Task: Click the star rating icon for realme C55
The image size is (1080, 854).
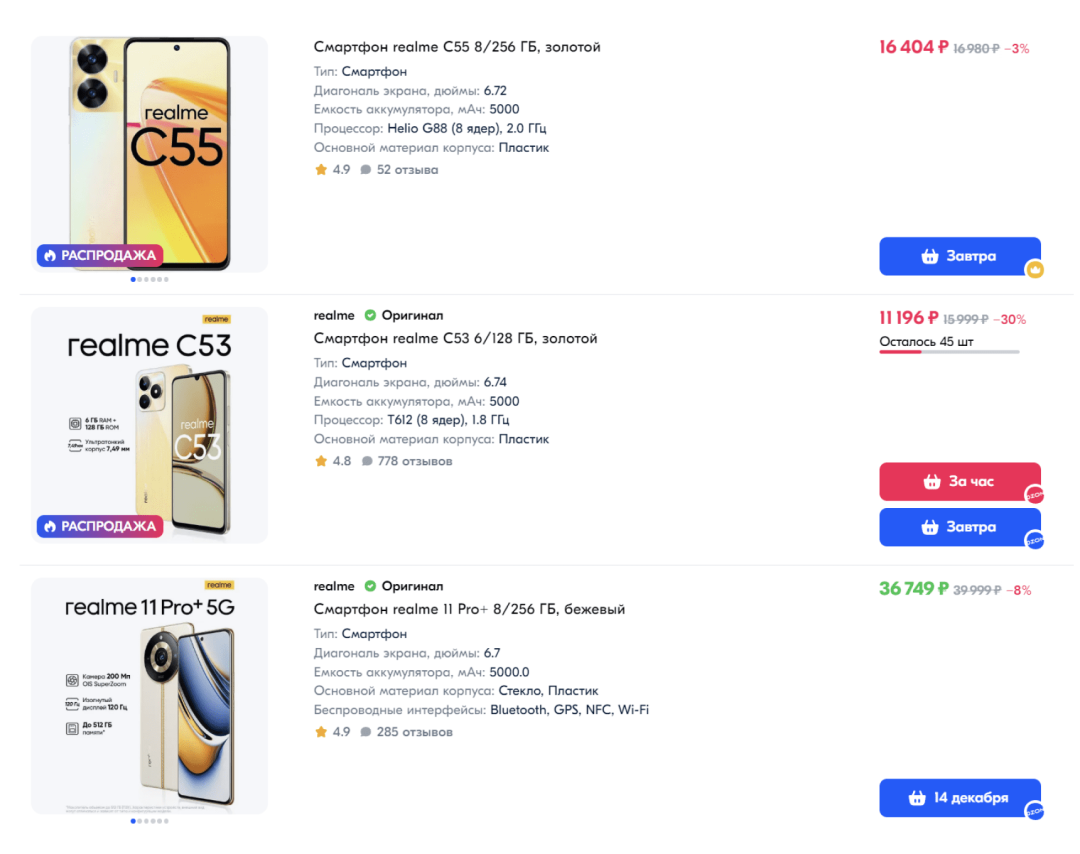Action: 321,170
